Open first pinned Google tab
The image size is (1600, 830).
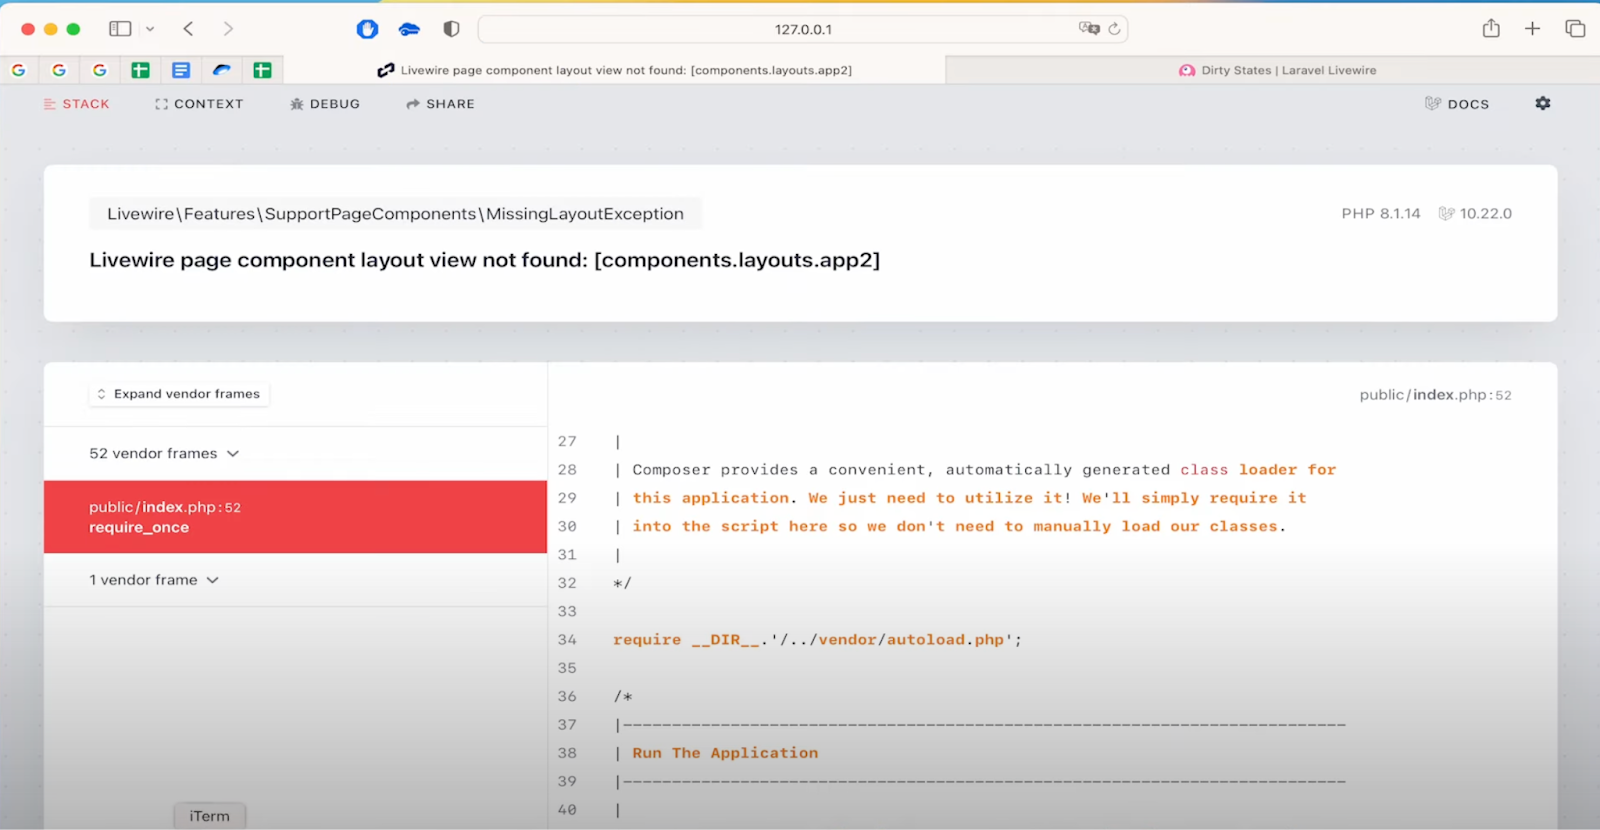[x=18, y=70]
